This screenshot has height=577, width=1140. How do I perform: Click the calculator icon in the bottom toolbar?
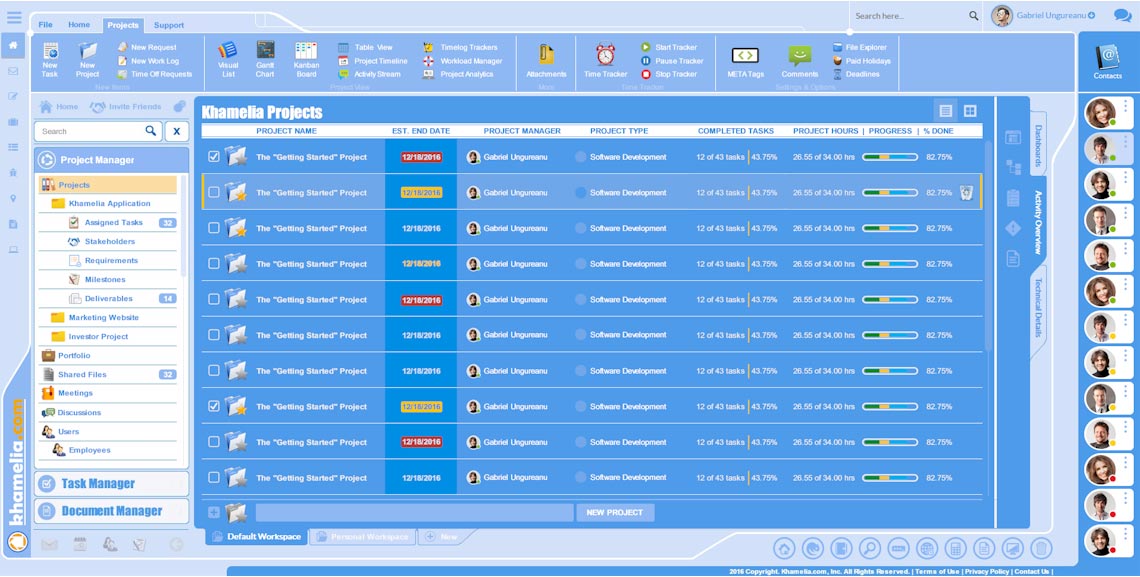click(955, 548)
